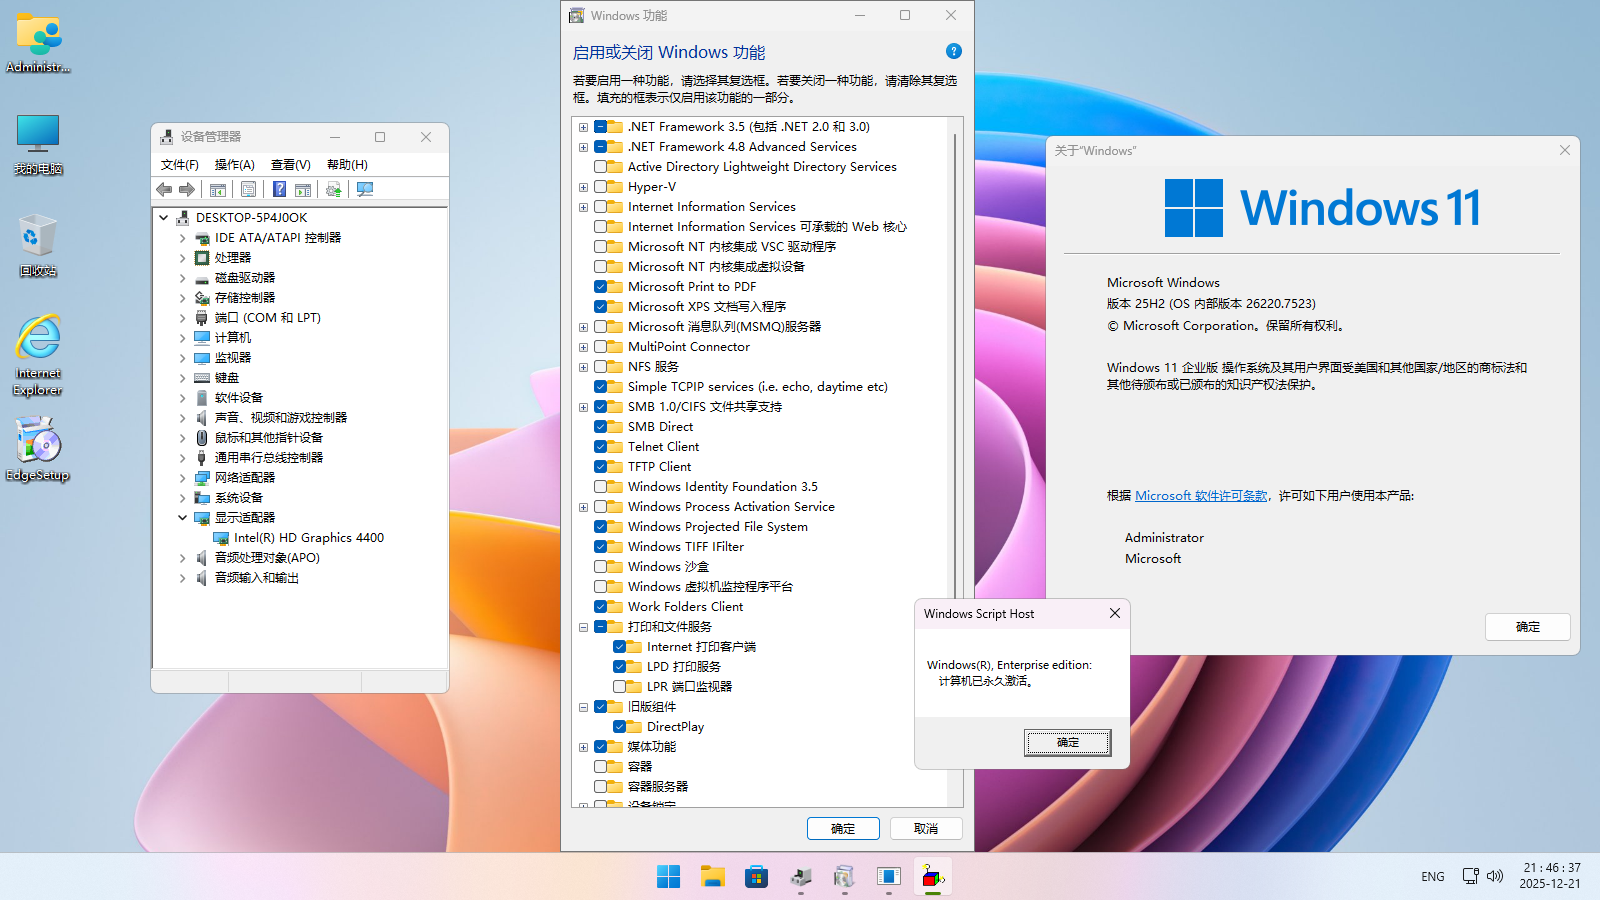1600x900 pixels.
Task: Toggle the Telnet Client checkbox
Action: click(x=601, y=447)
